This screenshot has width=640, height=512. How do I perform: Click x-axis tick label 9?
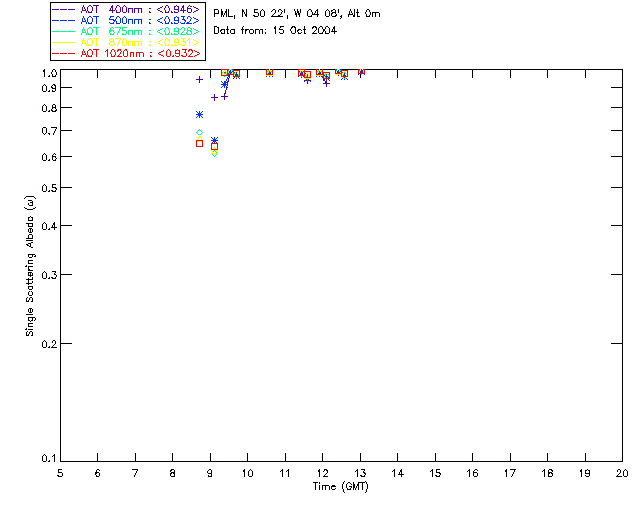coord(210,473)
